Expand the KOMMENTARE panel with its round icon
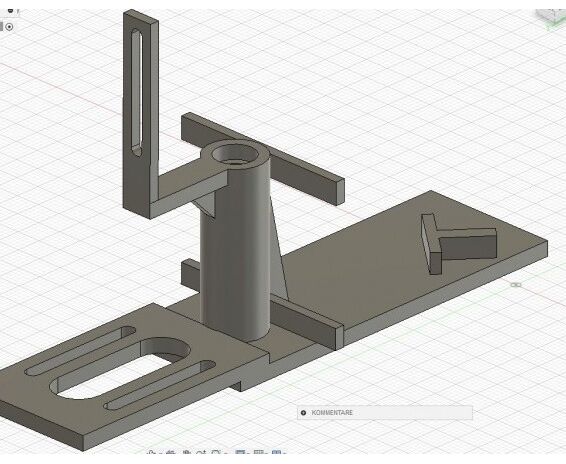The image size is (566, 464). (303, 413)
